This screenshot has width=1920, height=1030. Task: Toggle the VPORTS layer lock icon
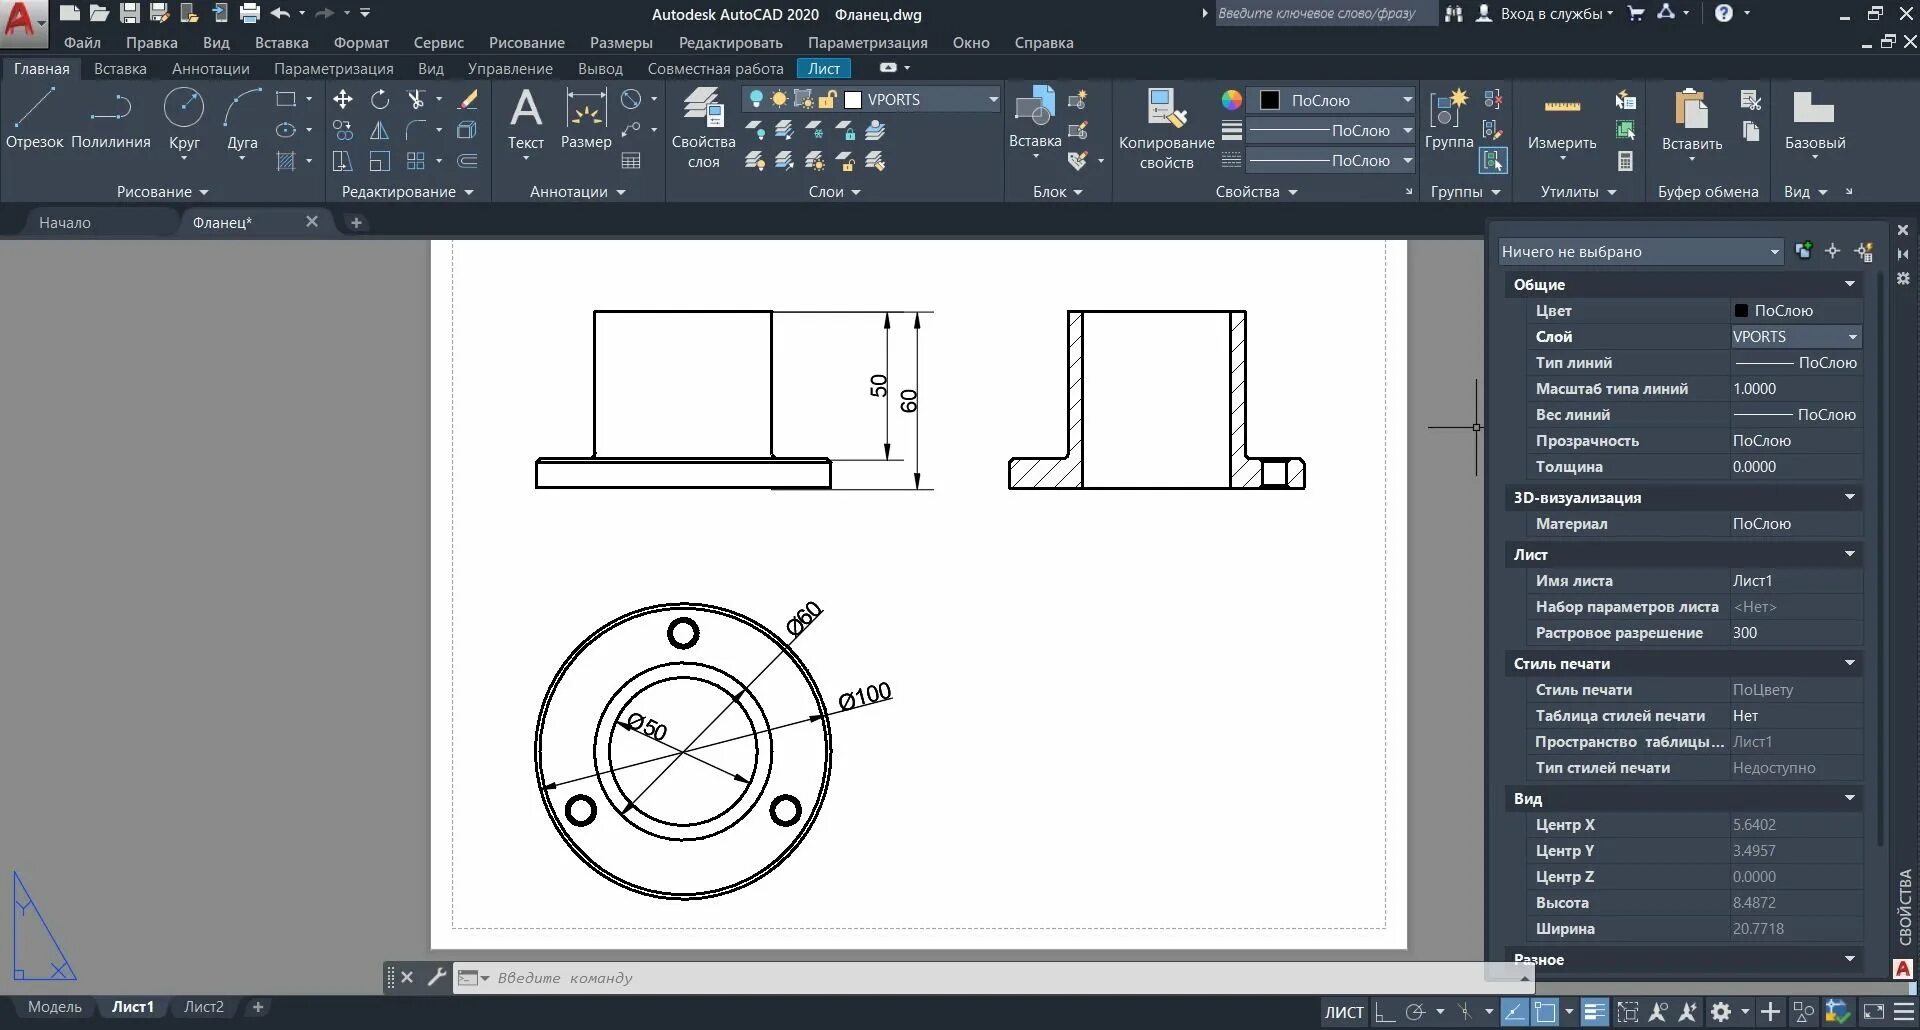(x=828, y=99)
